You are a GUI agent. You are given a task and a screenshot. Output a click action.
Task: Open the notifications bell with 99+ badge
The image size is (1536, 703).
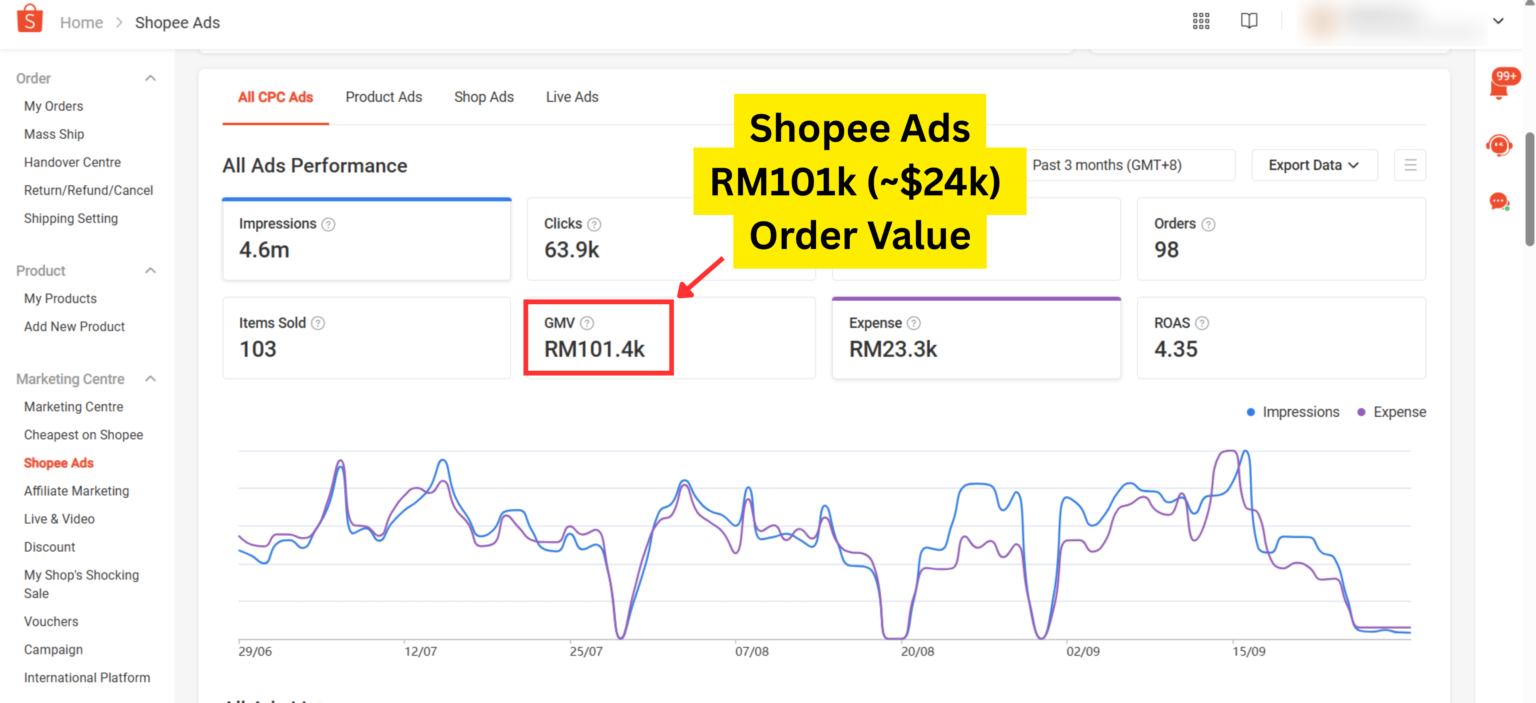point(1499,88)
